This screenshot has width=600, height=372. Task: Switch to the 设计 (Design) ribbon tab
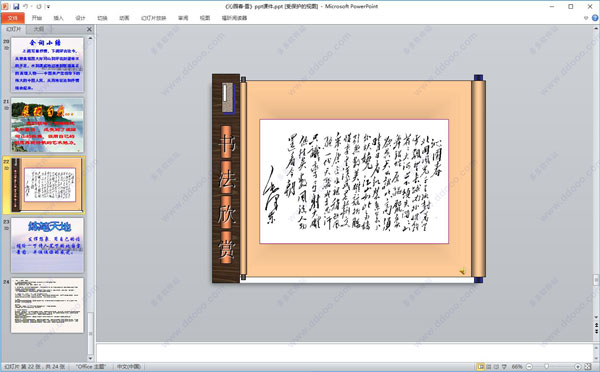[80, 18]
